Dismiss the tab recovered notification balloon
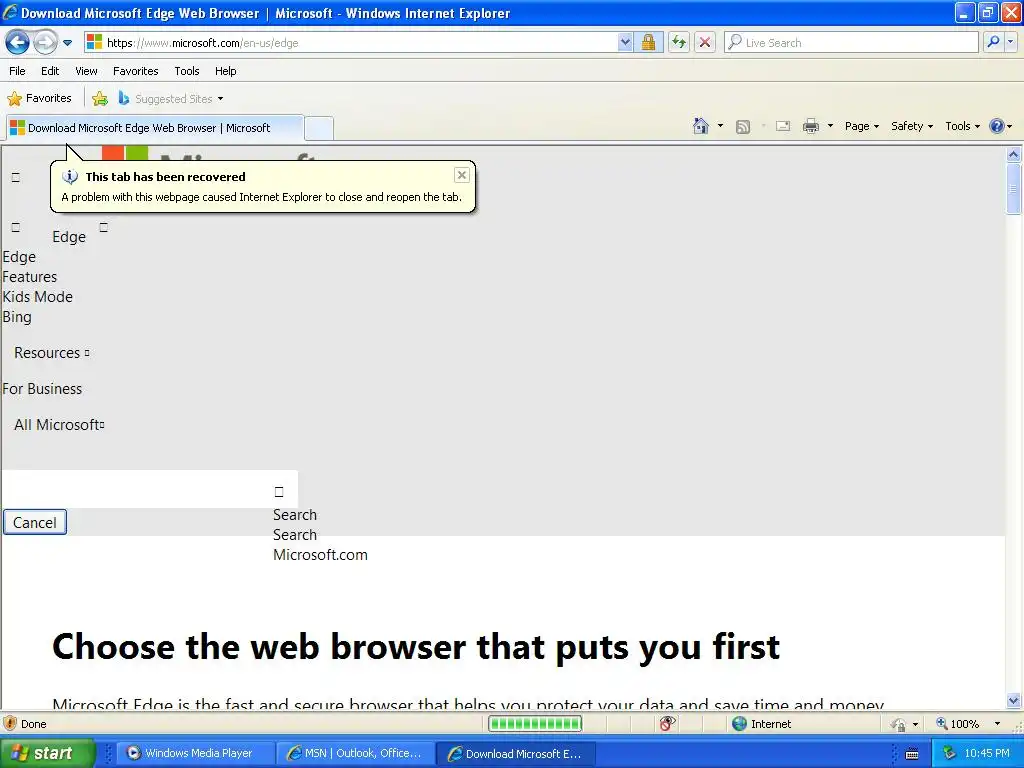This screenshot has width=1024, height=768. tap(462, 175)
